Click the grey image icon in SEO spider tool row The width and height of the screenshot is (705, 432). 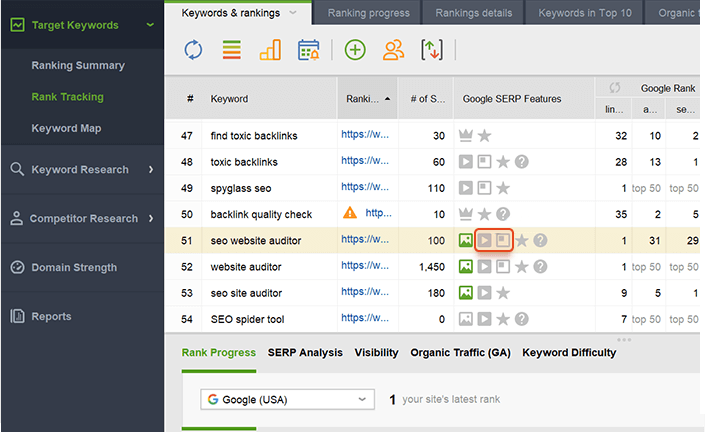pos(466,319)
